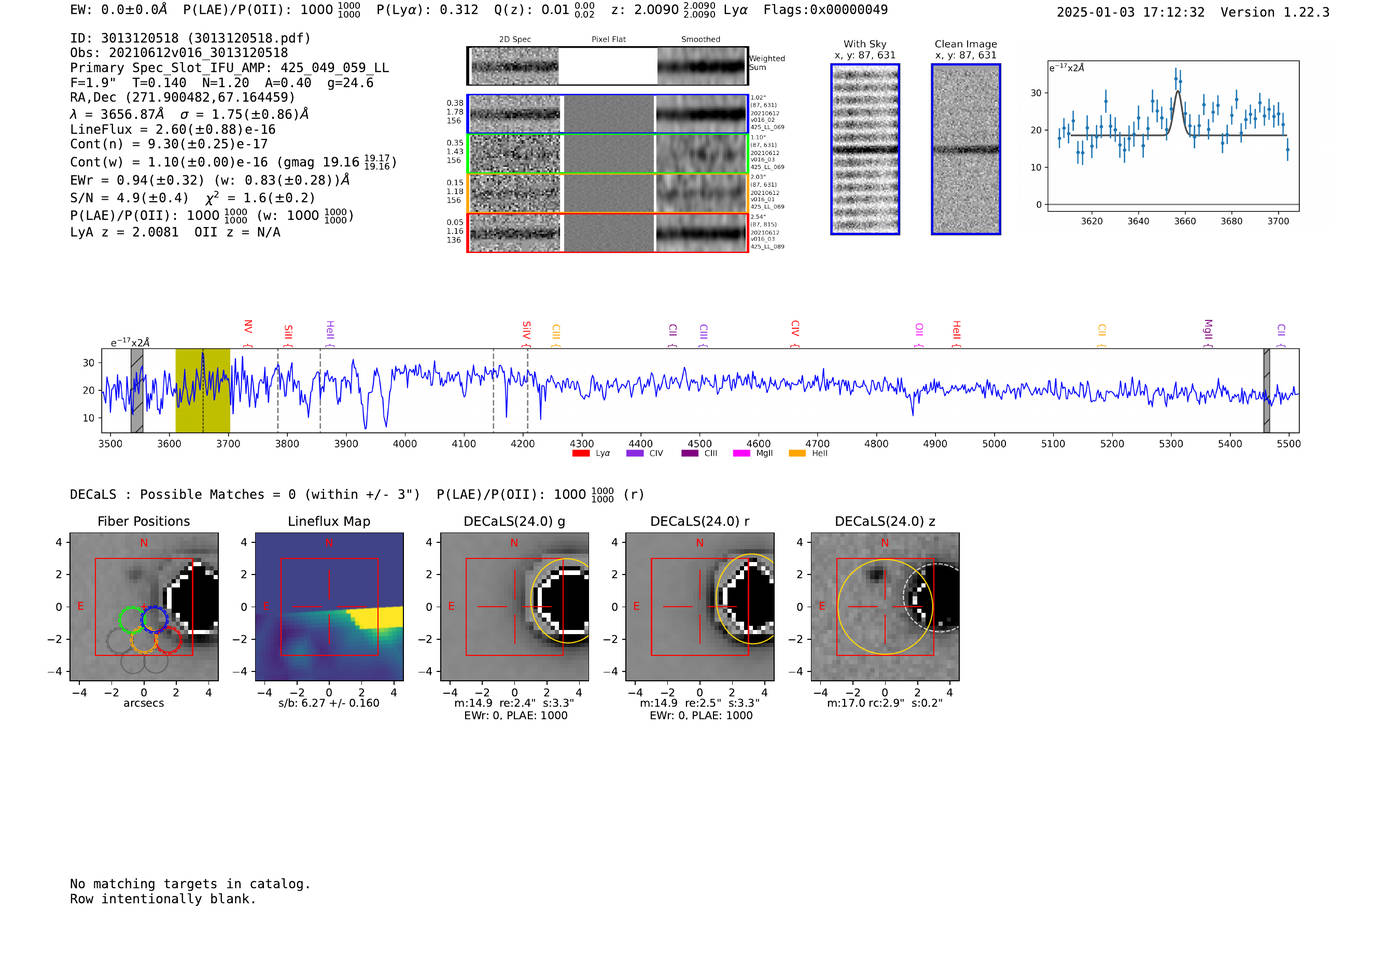Click the Gaussian fit emission line plot
Image resolution: width=1400 pixels, height=953 pixels.
tap(1173, 136)
